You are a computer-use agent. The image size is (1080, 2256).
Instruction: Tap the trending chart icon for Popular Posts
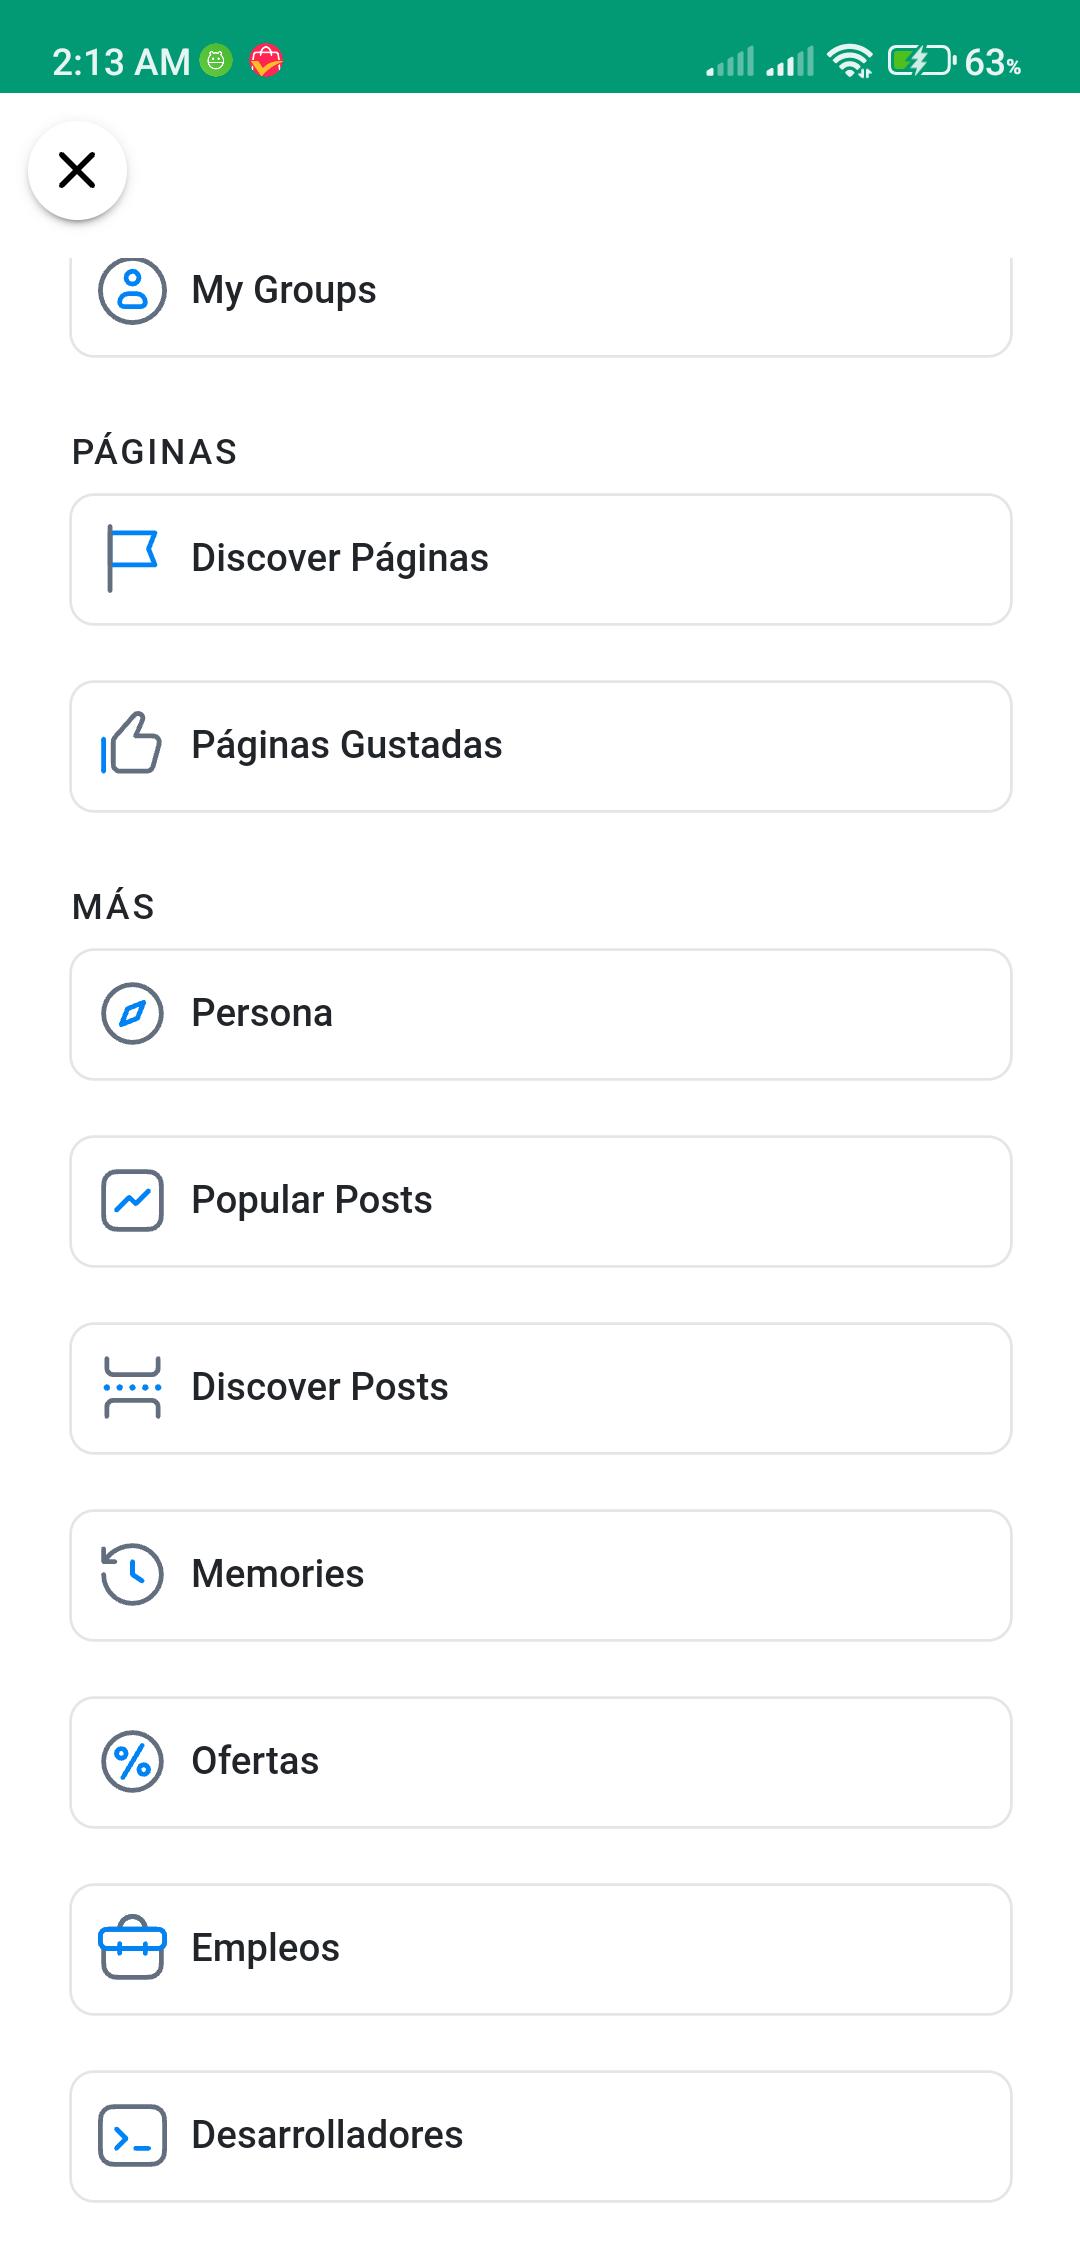point(132,1200)
